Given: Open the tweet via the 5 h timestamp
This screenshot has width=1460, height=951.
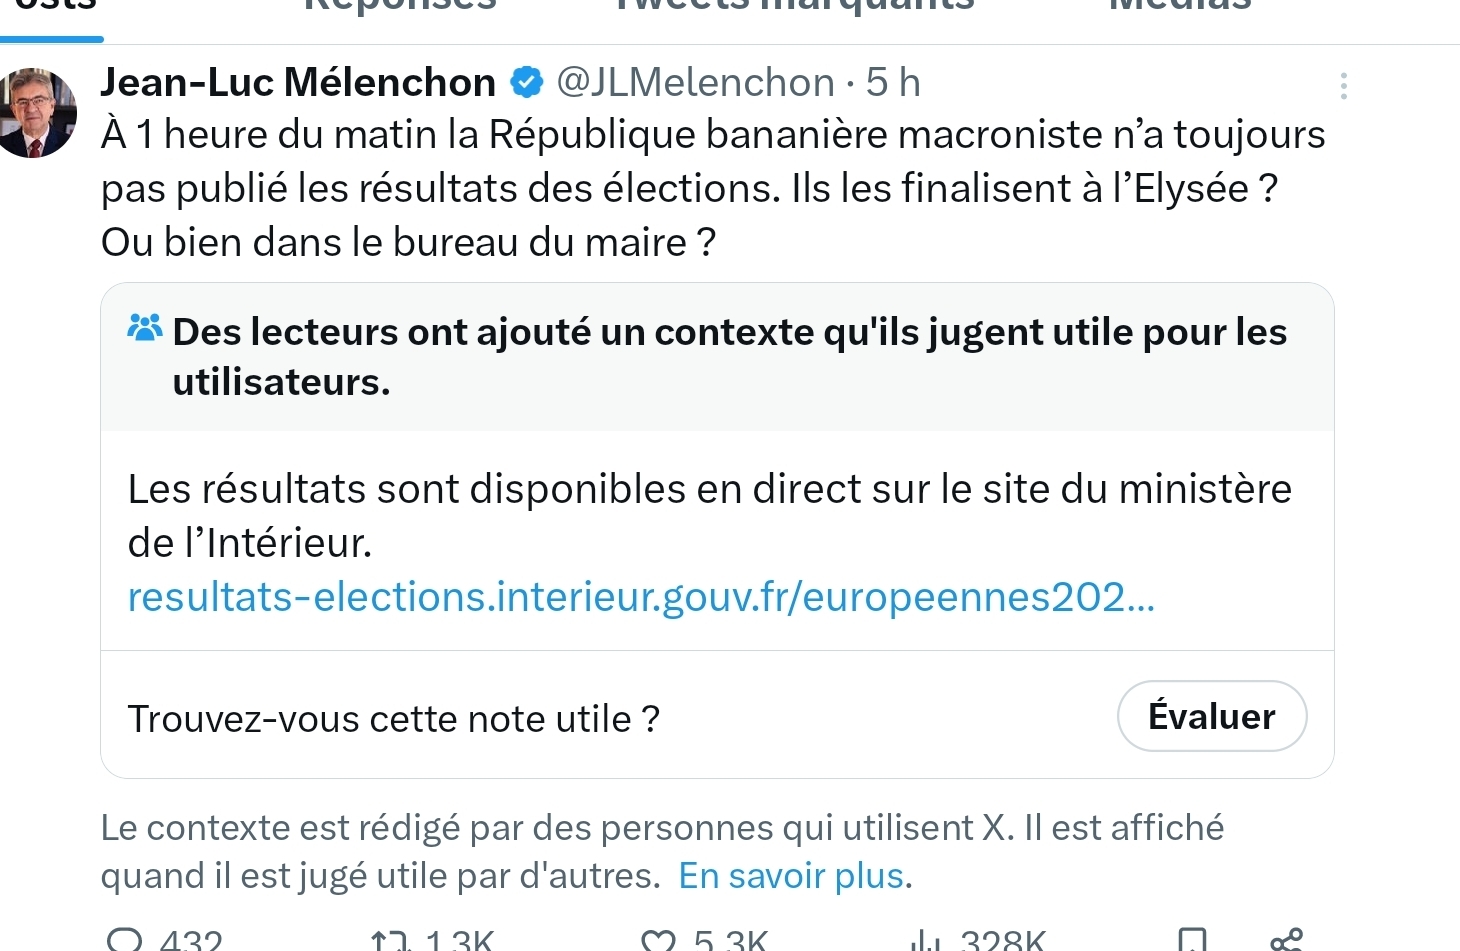Looking at the screenshot, I should click(x=893, y=82).
